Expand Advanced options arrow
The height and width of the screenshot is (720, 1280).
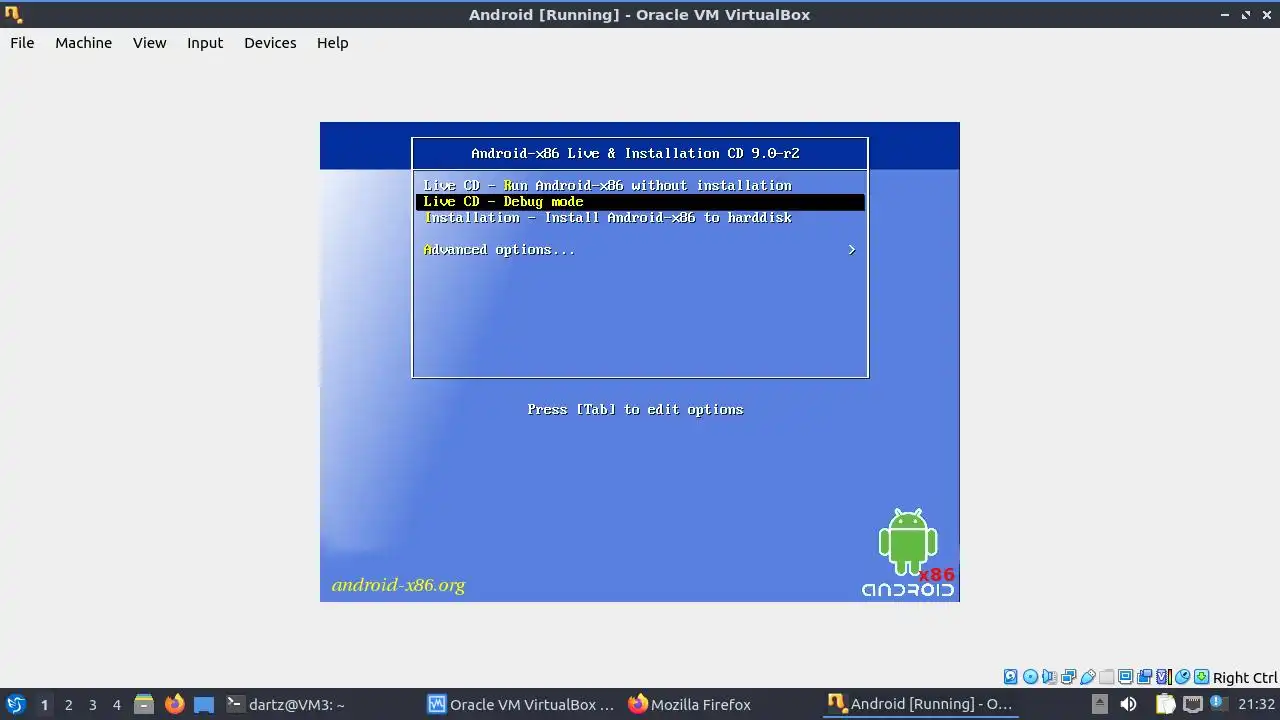click(x=852, y=250)
